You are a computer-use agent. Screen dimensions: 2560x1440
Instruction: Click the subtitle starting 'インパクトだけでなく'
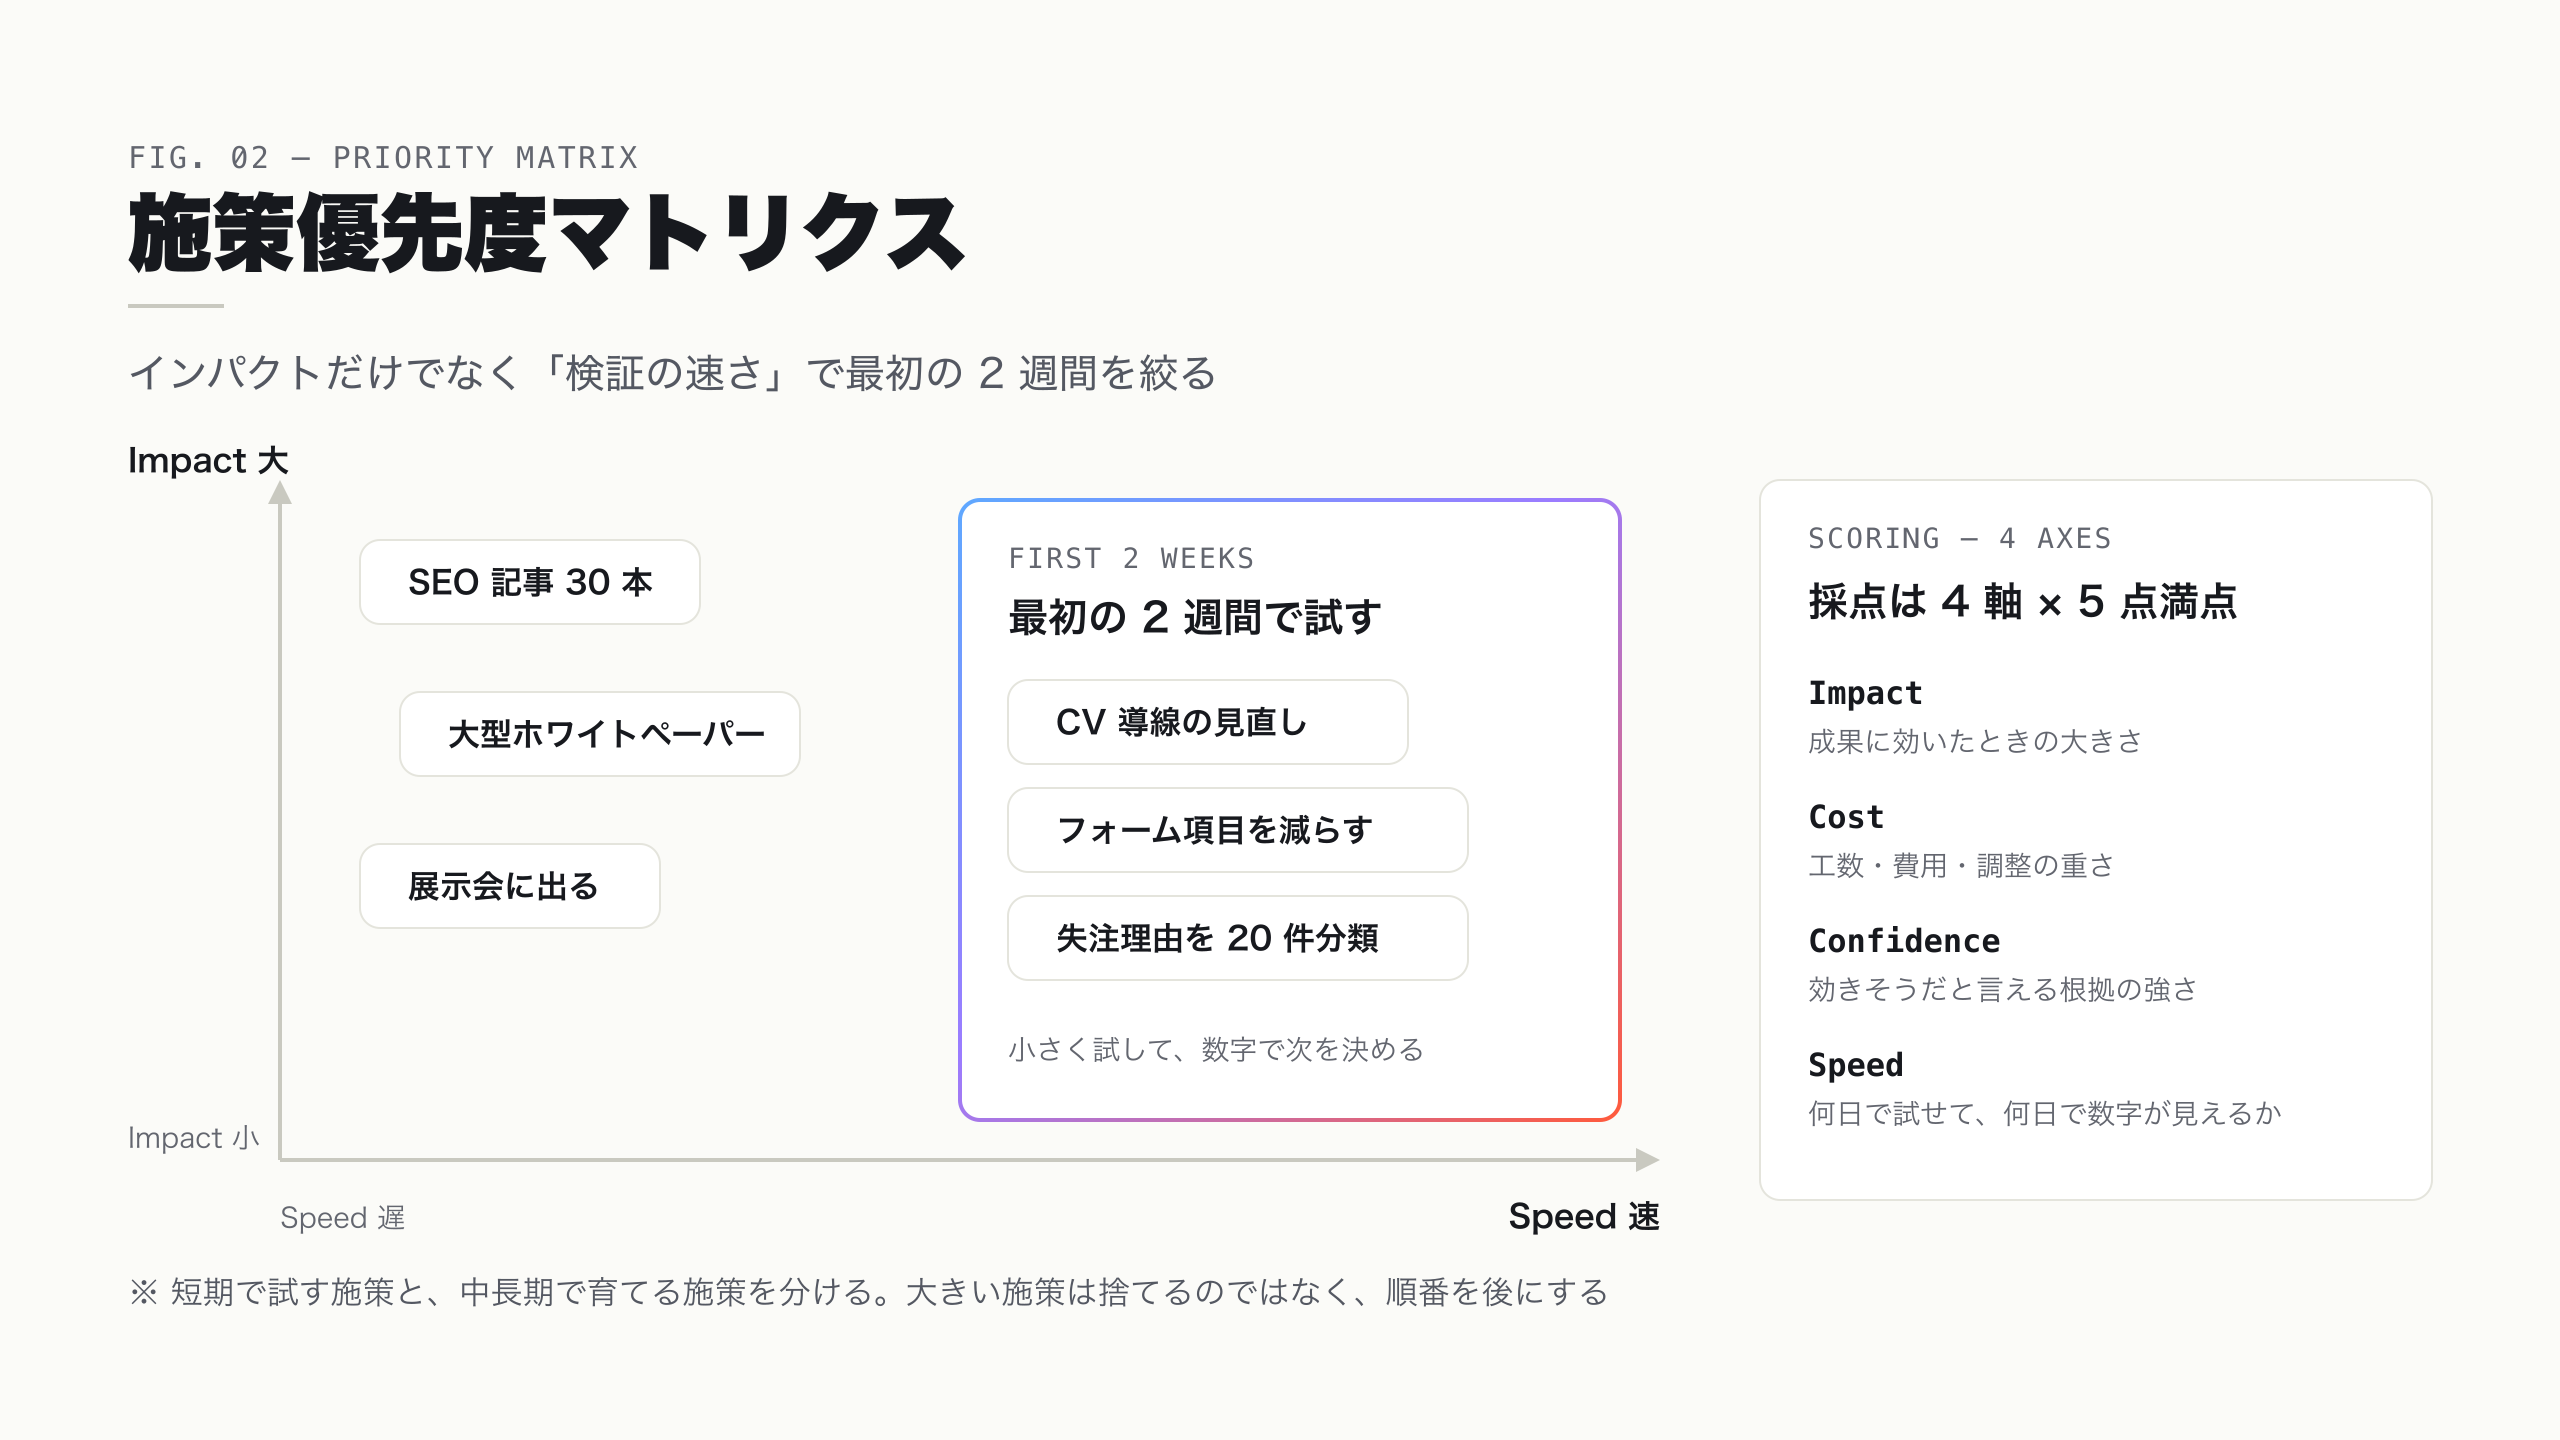pyautogui.click(x=672, y=373)
